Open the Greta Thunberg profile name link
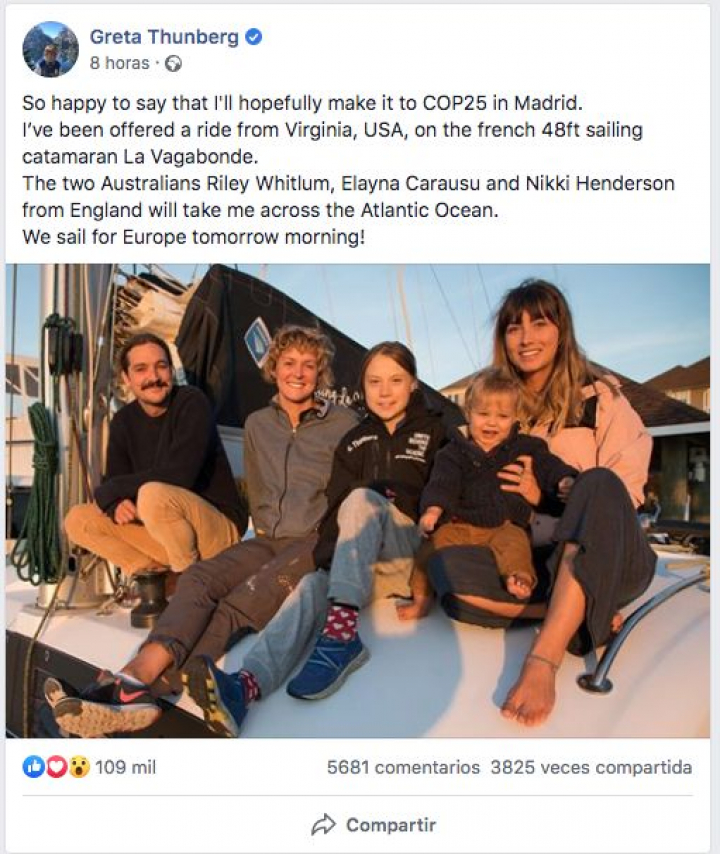 pos(164,37)
